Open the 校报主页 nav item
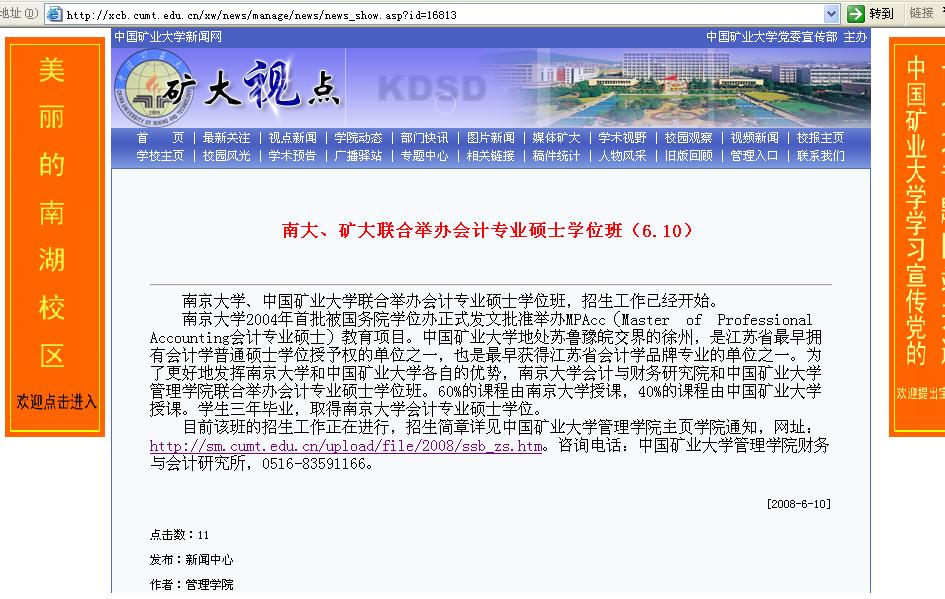The image size is (945, 599). (x=820, y=138)
